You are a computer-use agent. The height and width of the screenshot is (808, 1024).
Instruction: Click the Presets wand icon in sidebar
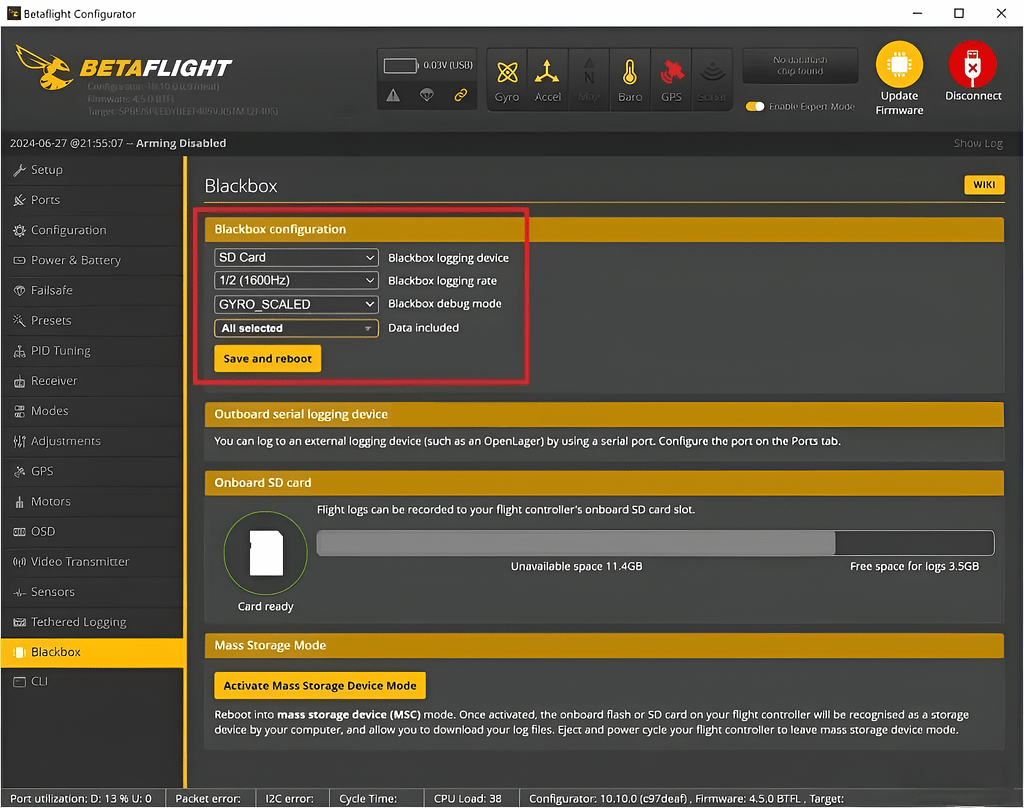[20, 320]
